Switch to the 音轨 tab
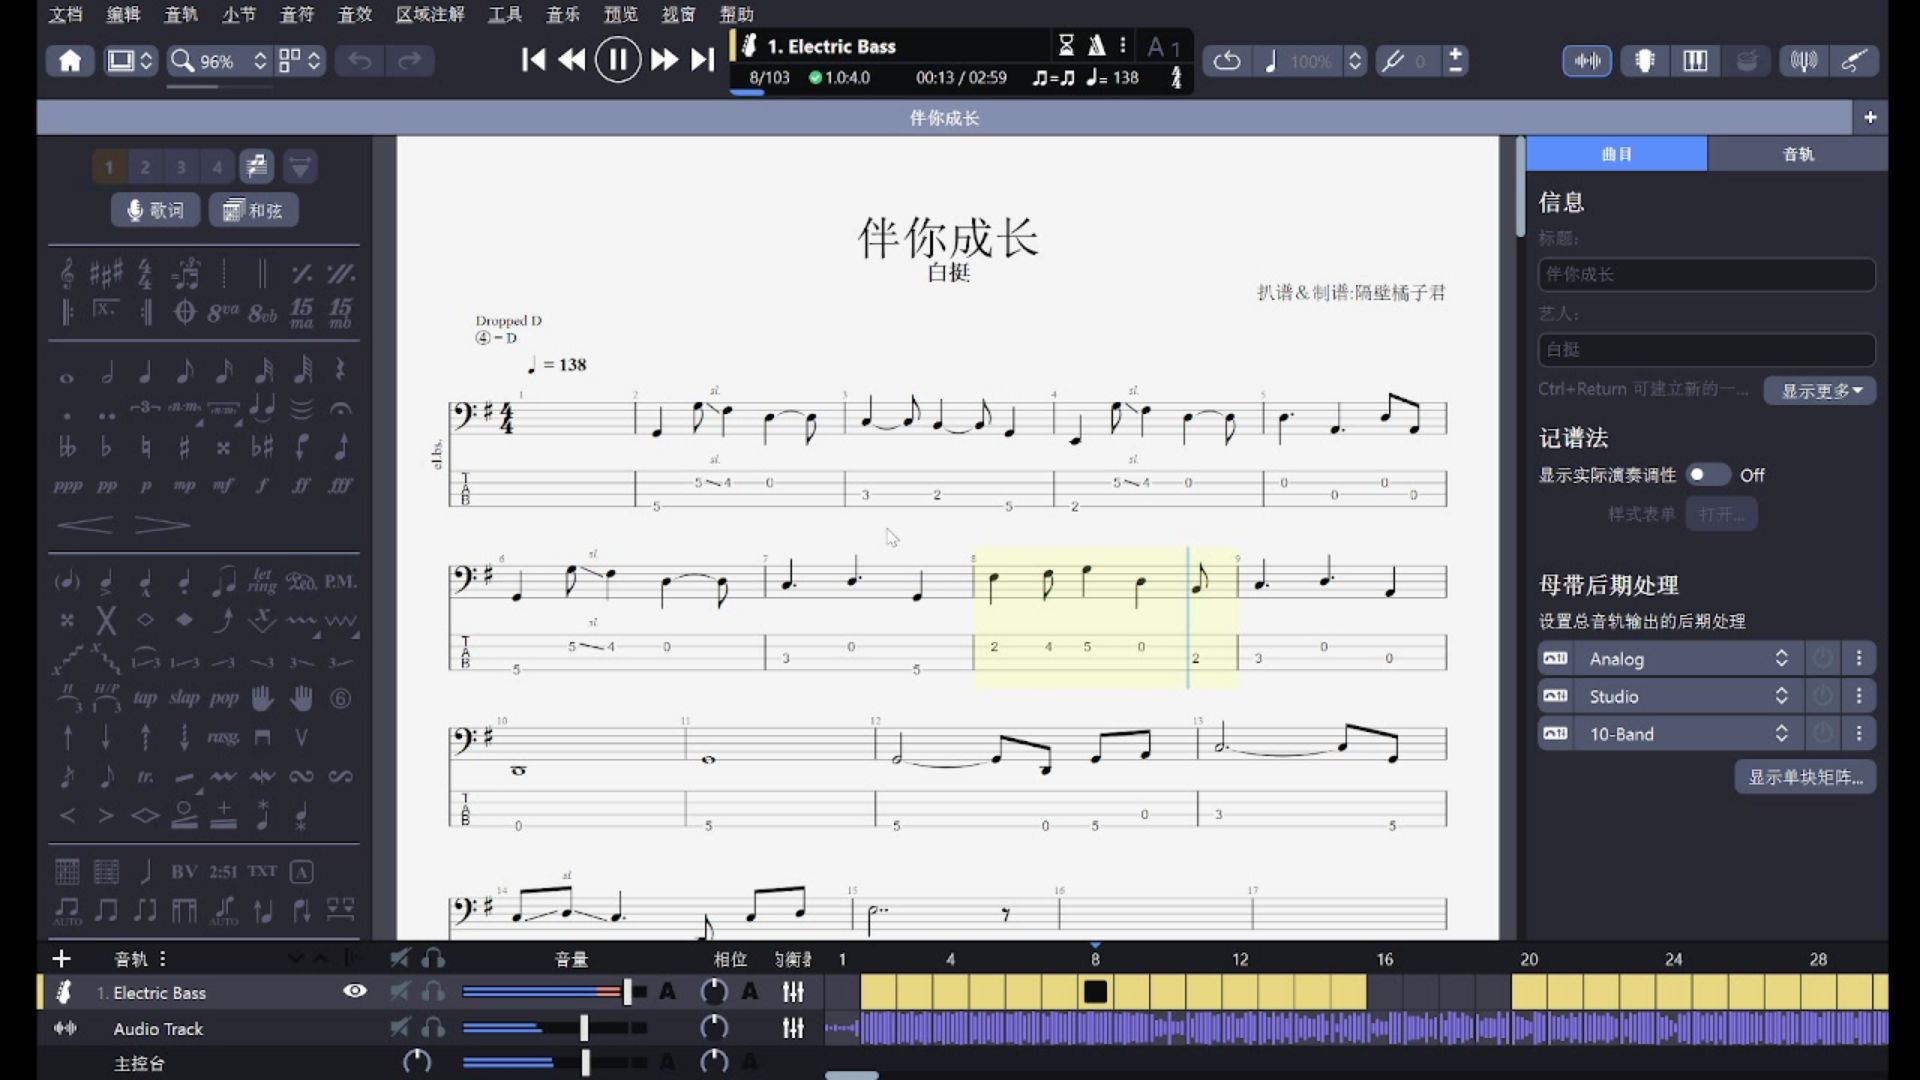The width and height of the screenshot is (1920, 1080). (1797, 154)
